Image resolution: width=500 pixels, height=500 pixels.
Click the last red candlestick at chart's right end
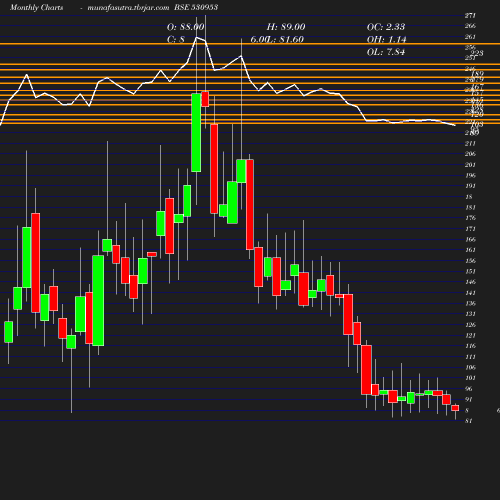[455, 408]
